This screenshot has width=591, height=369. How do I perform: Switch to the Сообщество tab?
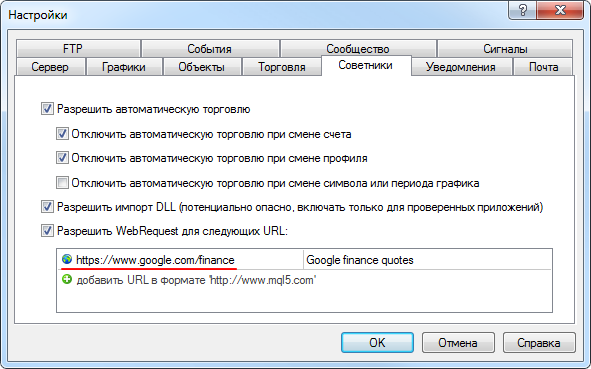pyautogui.click(x=358, y=49)
